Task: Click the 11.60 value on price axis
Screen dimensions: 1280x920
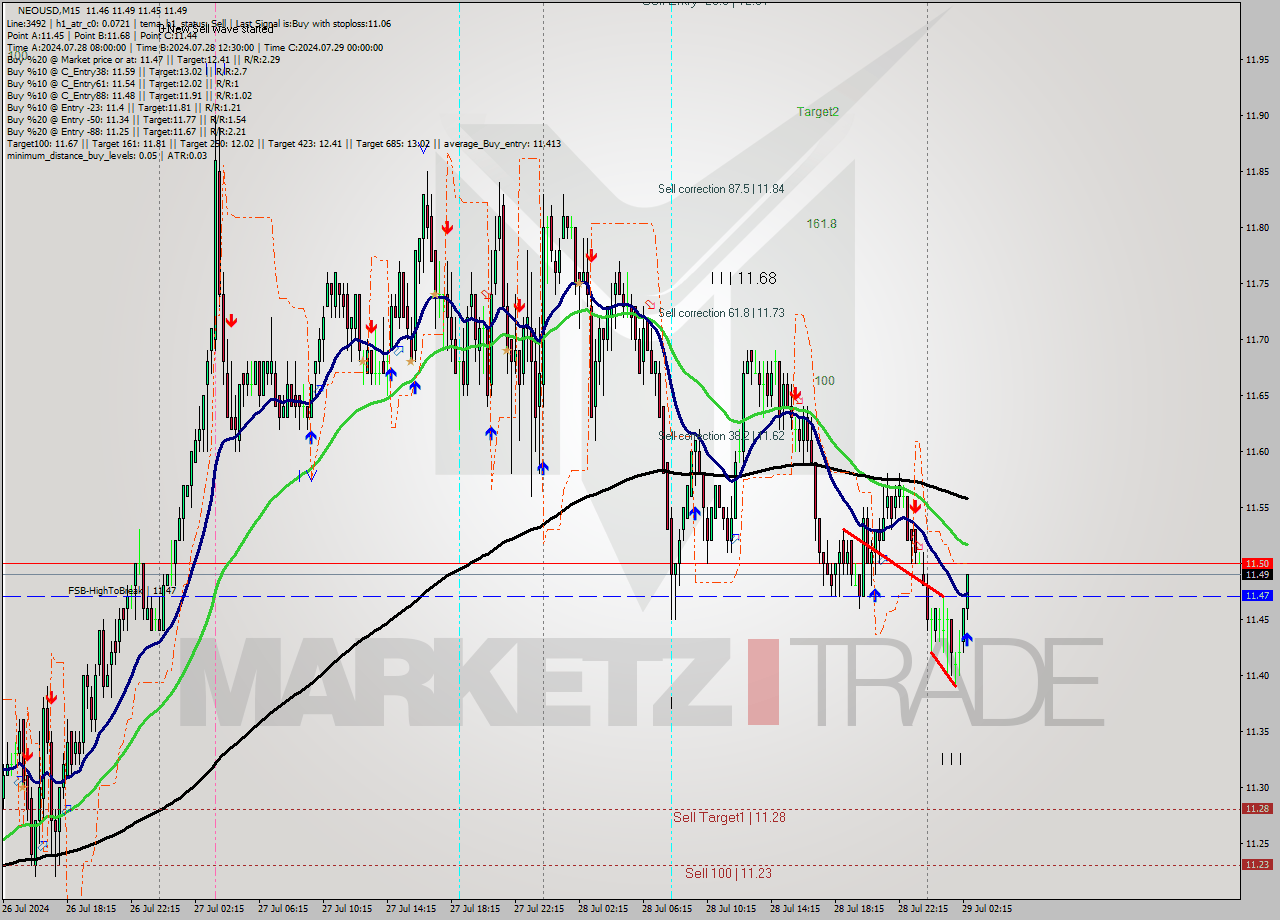Action: tap(1257, 452)
